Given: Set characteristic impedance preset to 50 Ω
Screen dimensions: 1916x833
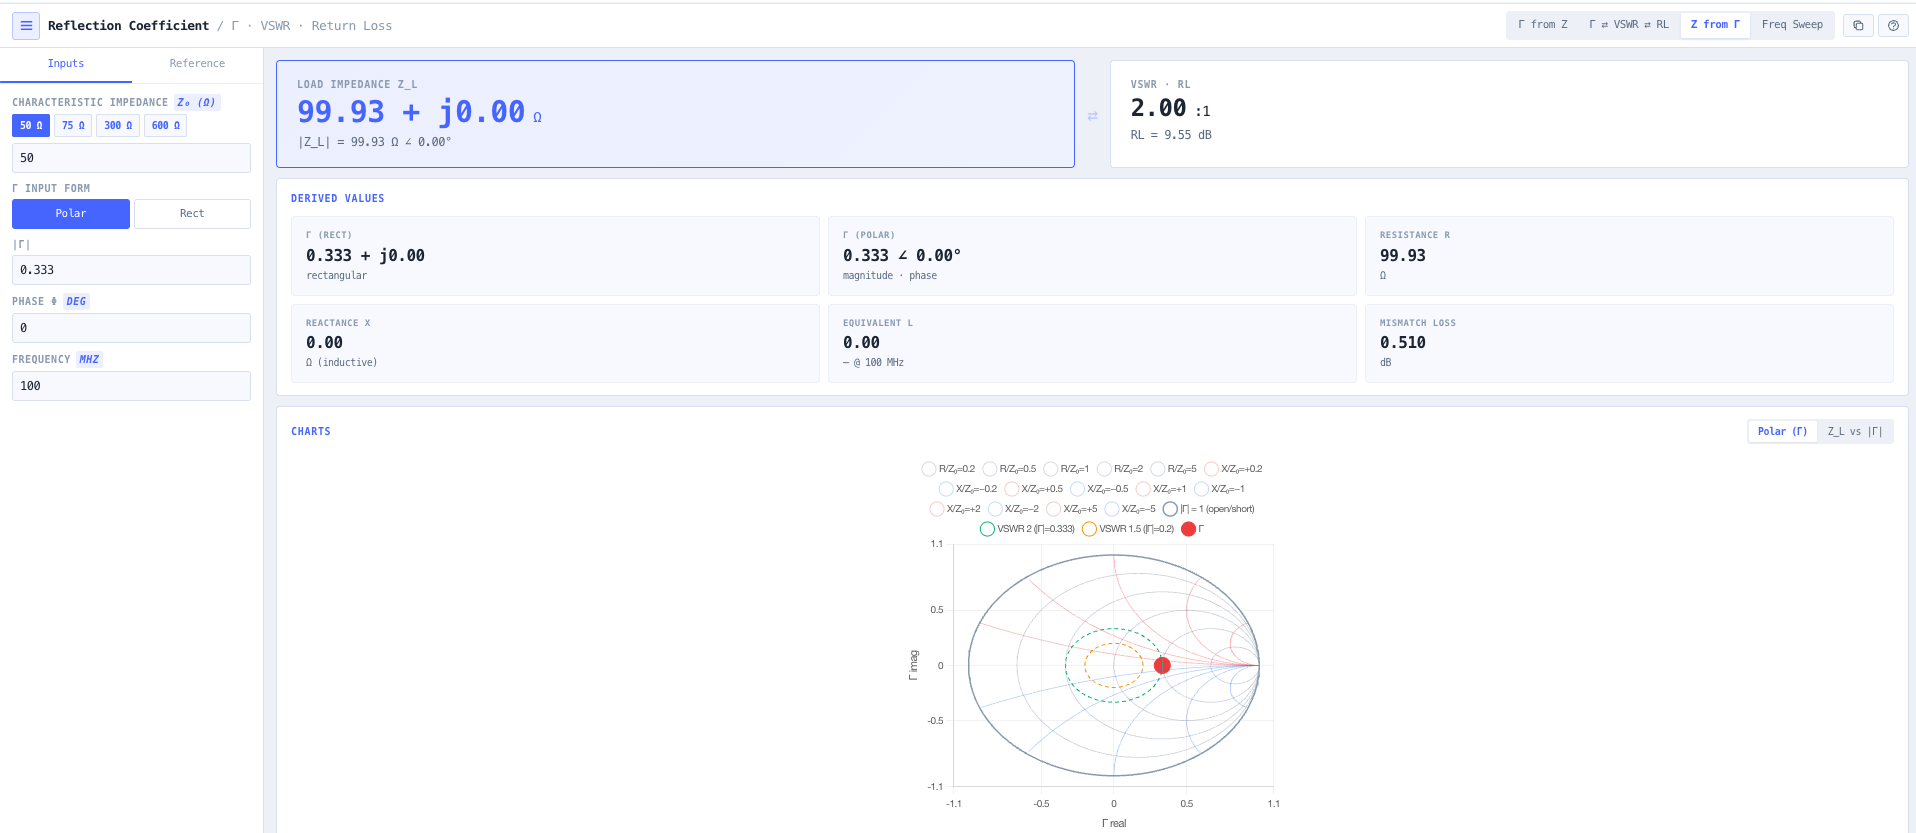Looking at the screenshot, I should (31, 126).
